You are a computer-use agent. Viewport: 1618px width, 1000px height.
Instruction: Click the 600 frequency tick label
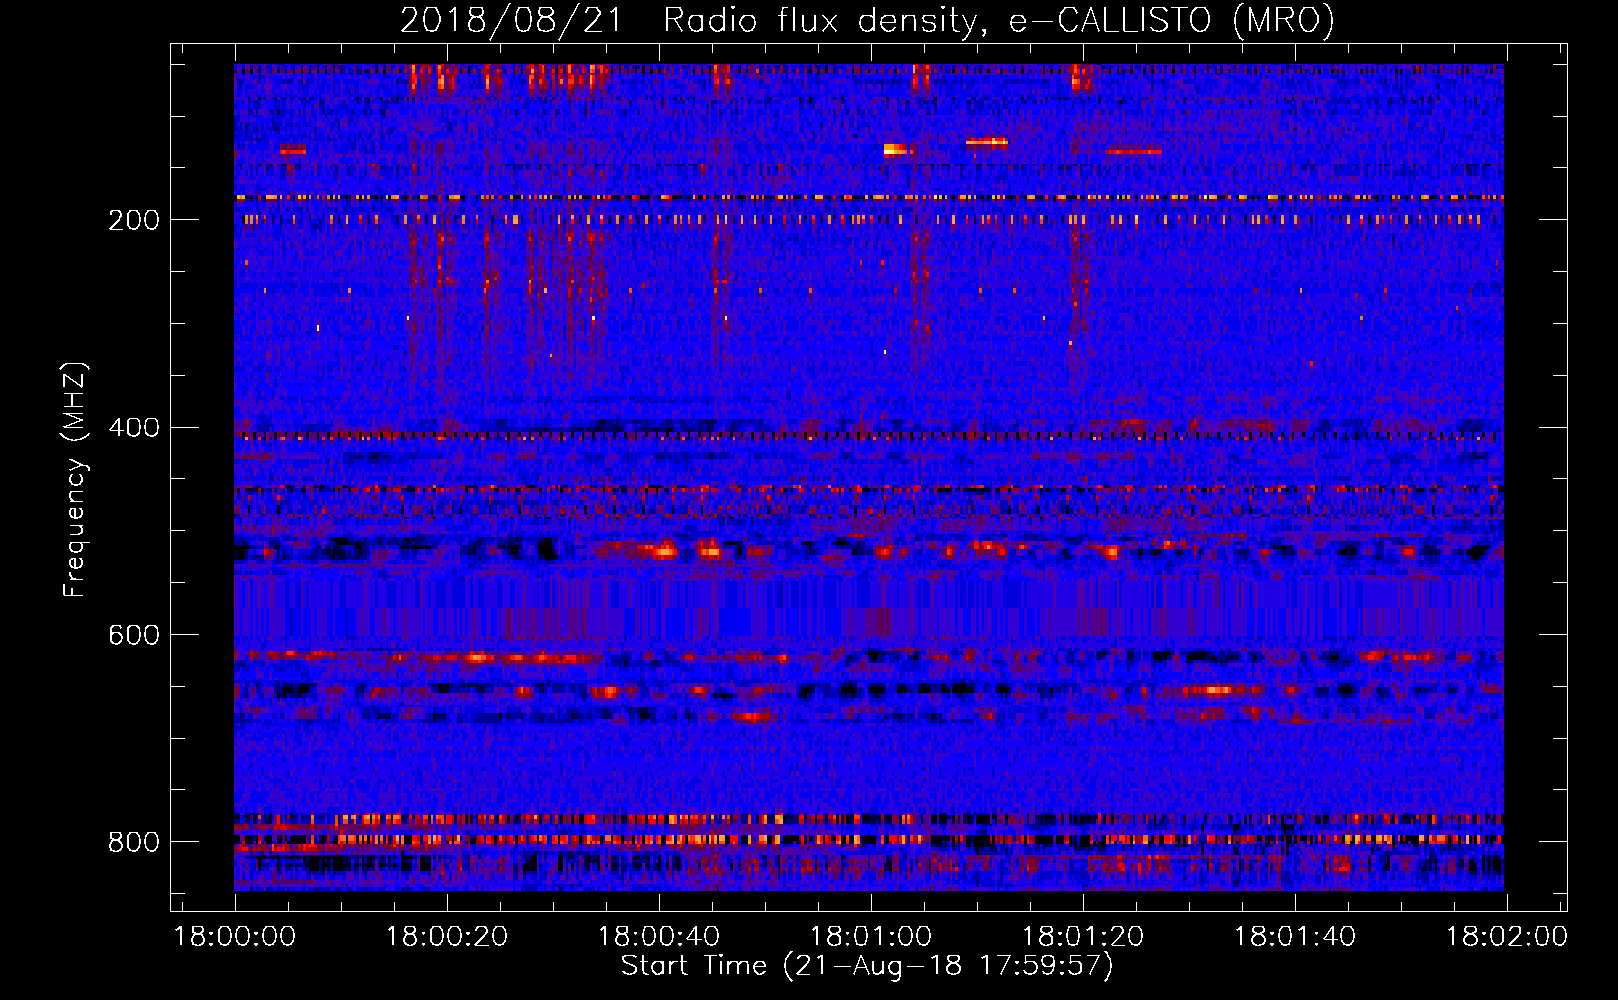134,635
